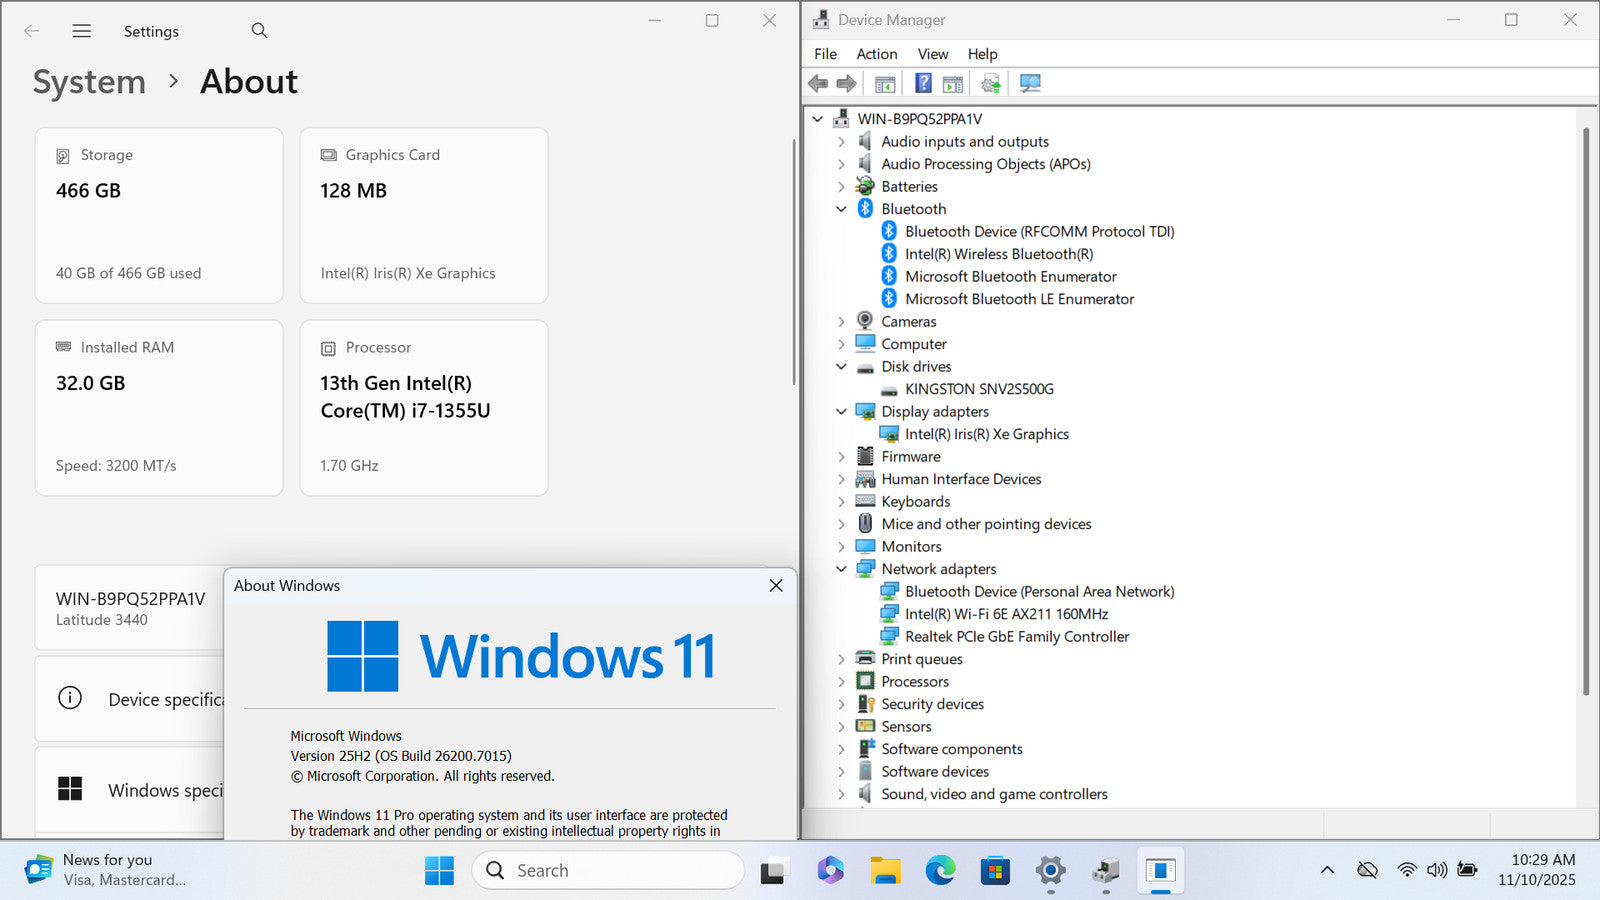This screenshot has width=1600, height=900.
Task: Close the About Windows dialog
Action: [776, 586]
